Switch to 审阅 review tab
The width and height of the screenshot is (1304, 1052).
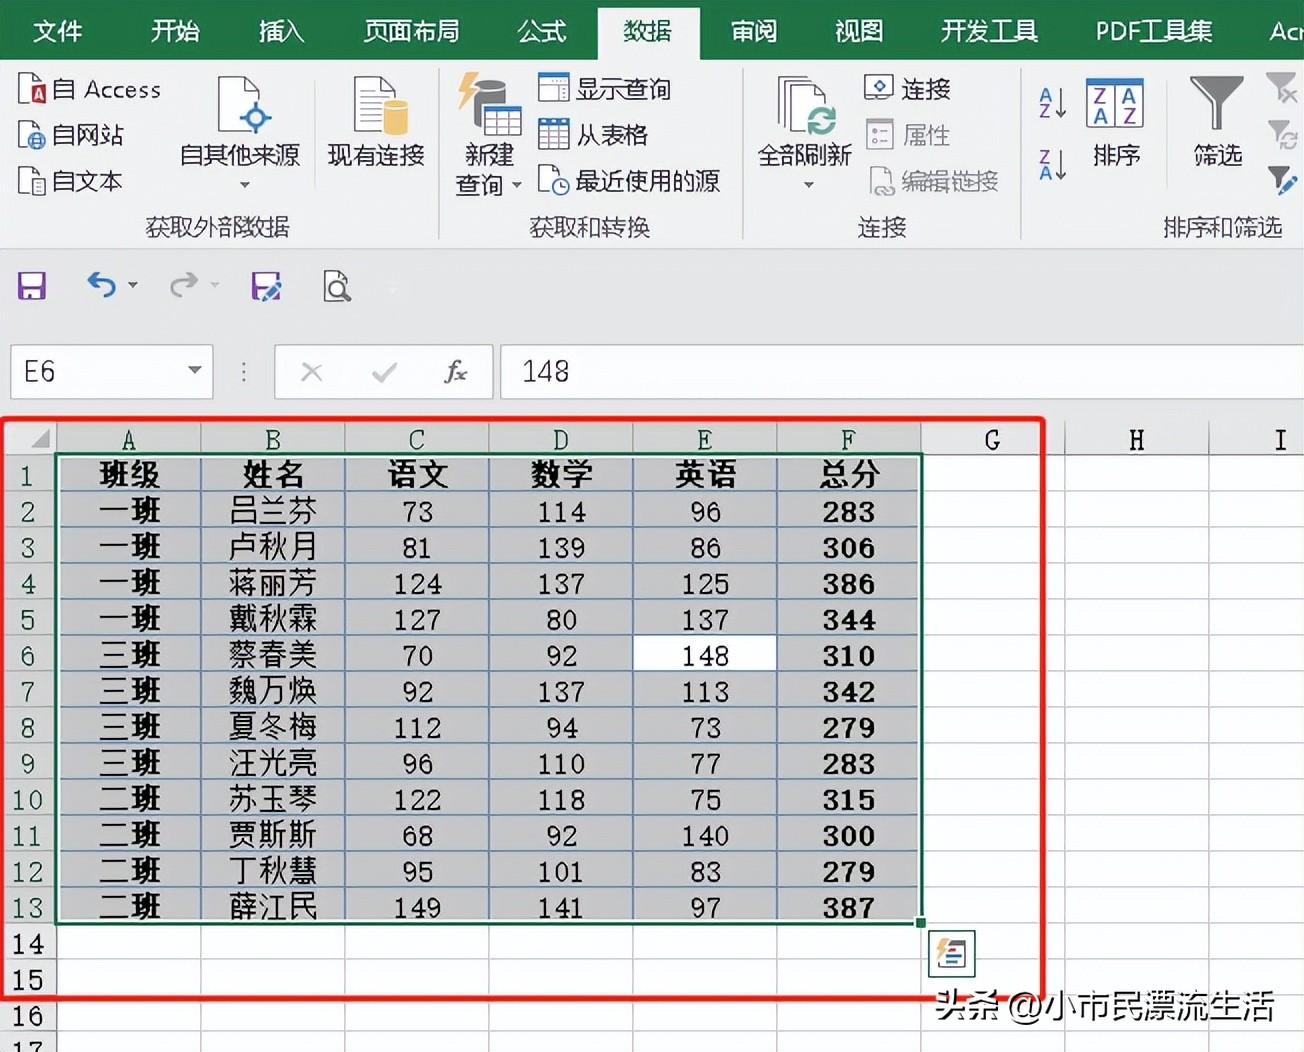[753, 31]
